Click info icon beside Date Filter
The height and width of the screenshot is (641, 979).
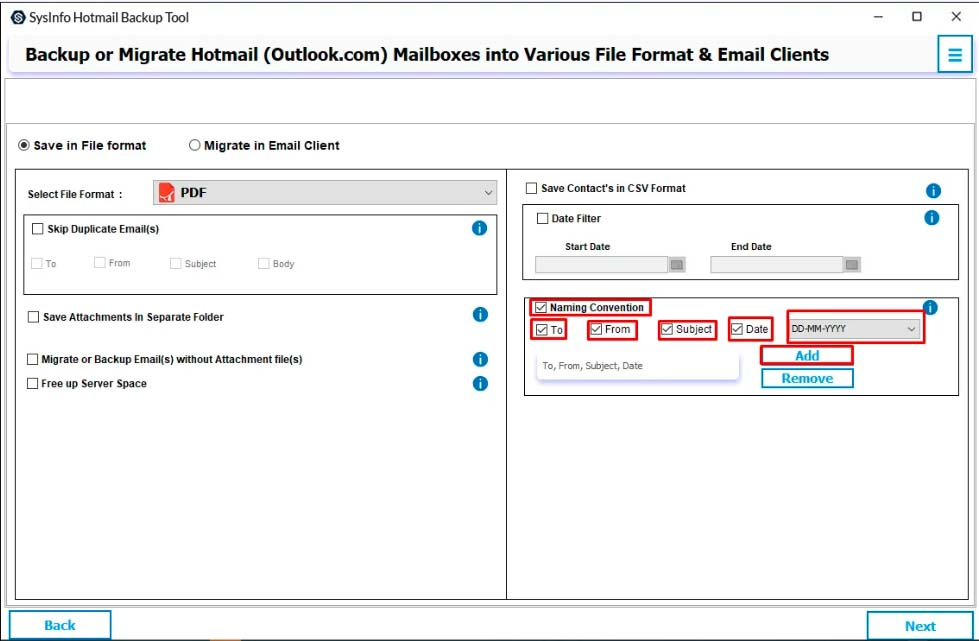[x=932, y=218]
